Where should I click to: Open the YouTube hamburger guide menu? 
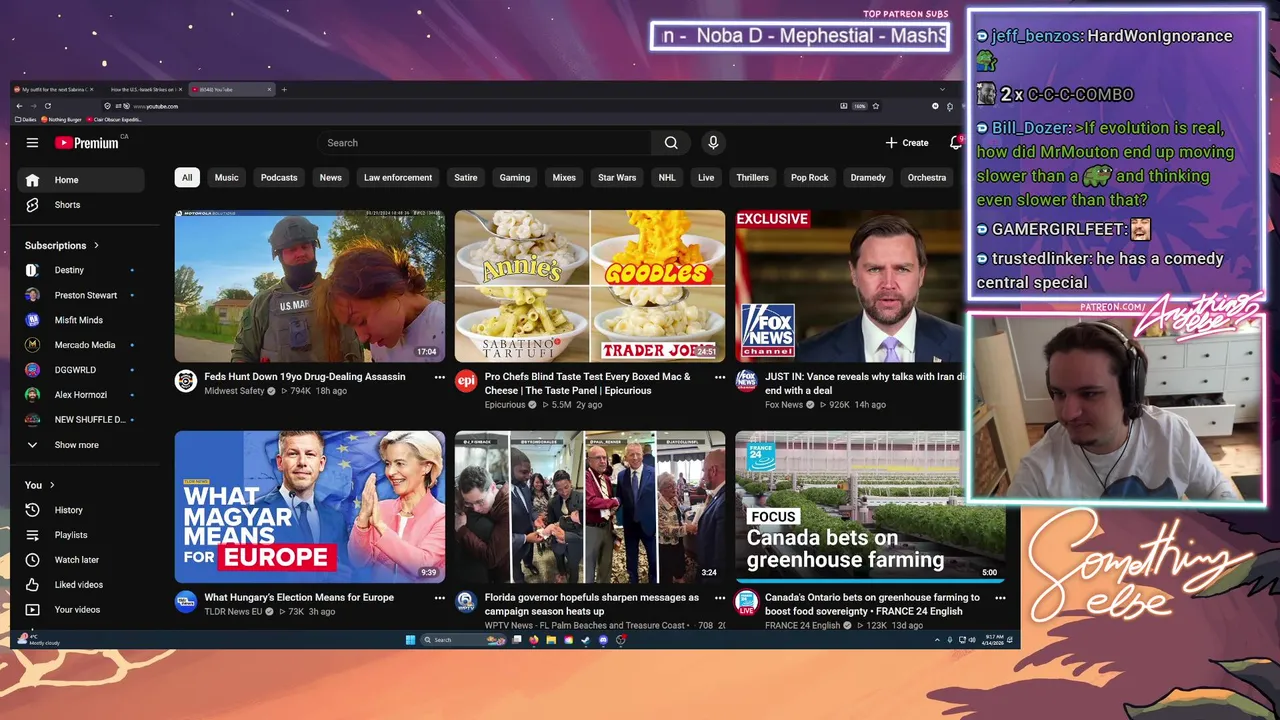32,143
